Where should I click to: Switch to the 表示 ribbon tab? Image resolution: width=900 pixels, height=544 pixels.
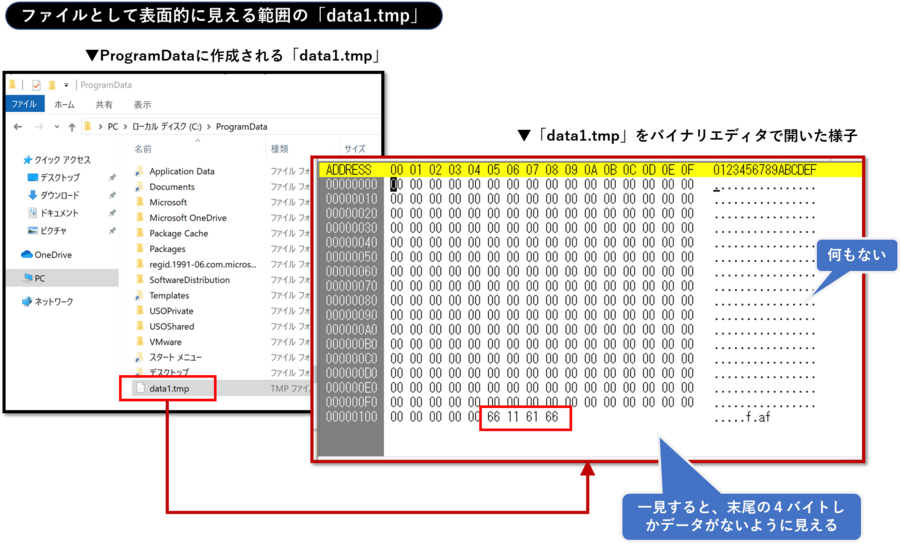coord(143,104)
